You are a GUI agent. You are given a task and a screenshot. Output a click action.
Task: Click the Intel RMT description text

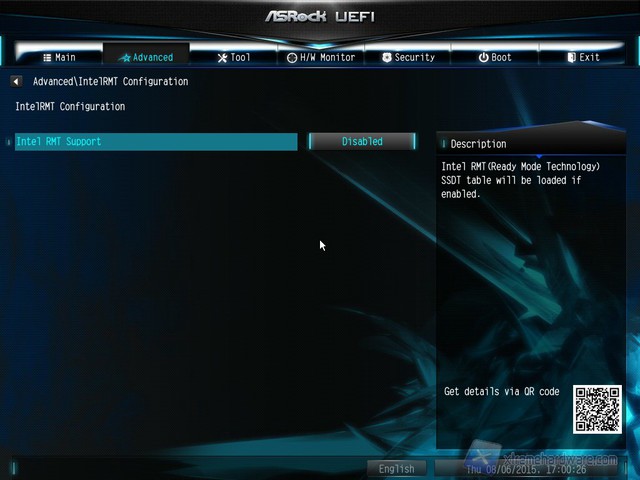(520, 180)
